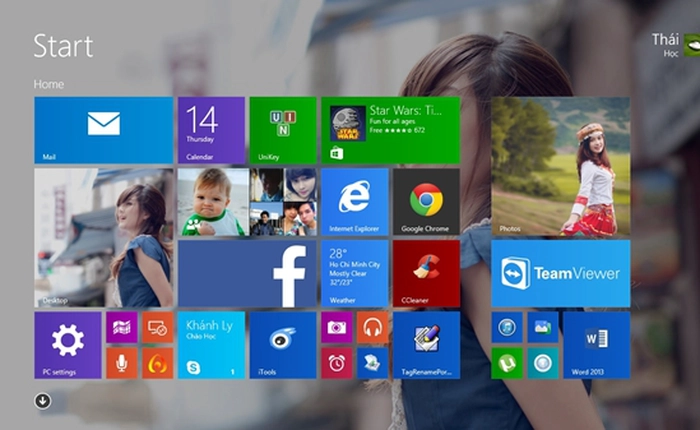Screen dimensions: 700x430
Task: Open the orange flame-logo small tile
Action: pyautogui.click(x=158, y=363)
